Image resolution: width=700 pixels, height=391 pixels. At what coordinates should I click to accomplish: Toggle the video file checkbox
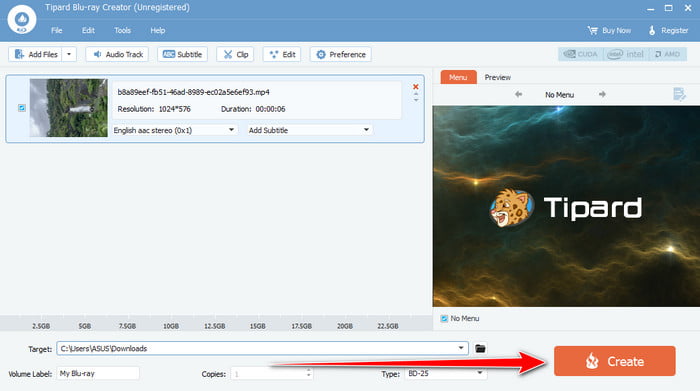[22, 108]
